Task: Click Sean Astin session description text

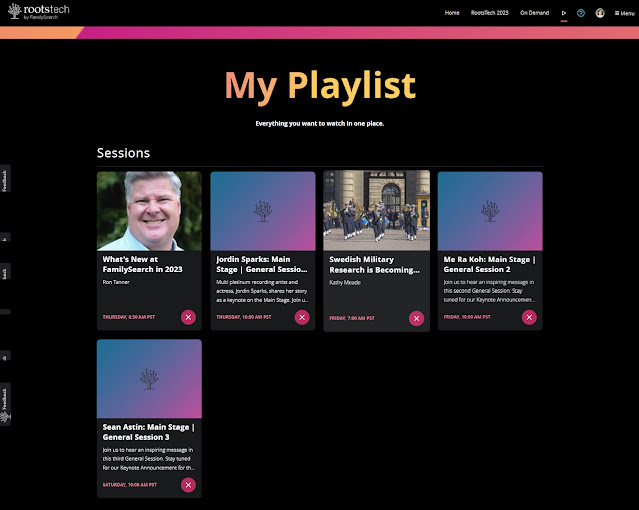Action: click(x=149, y=459)
